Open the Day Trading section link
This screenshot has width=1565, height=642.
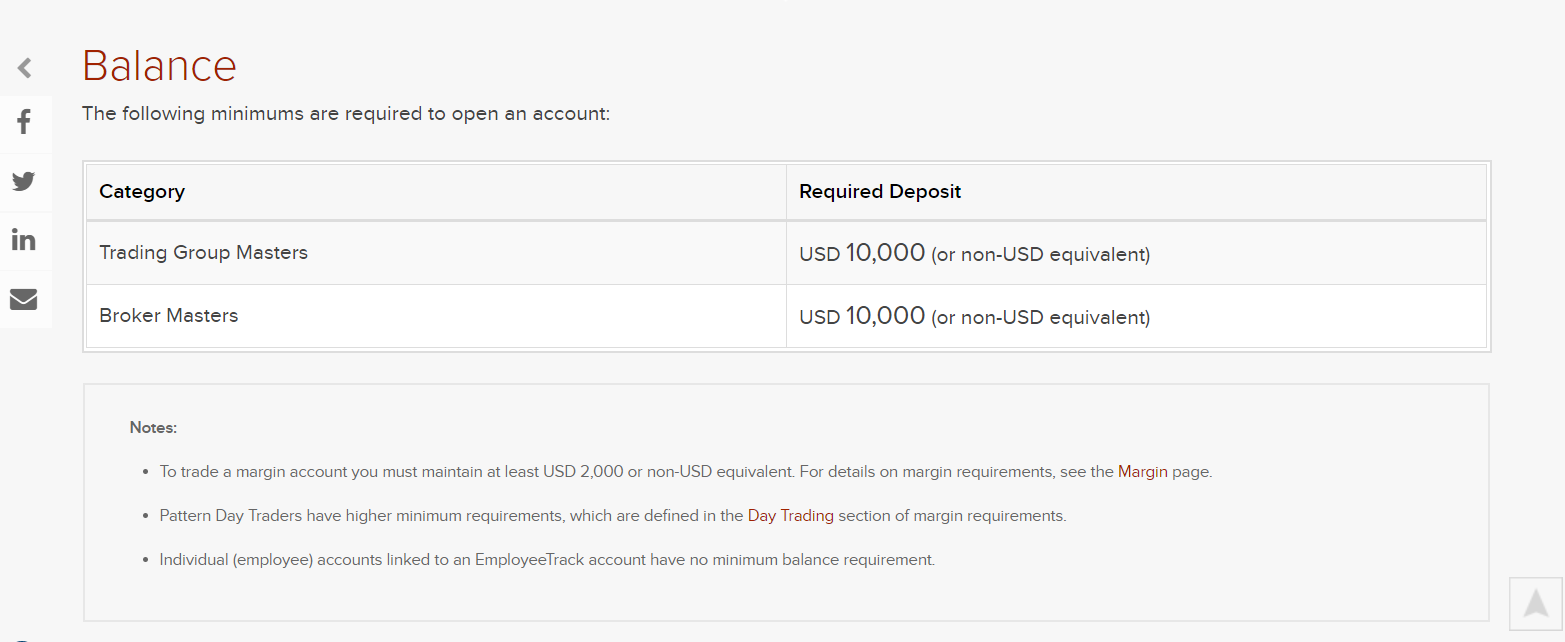(x=790, y=516)
